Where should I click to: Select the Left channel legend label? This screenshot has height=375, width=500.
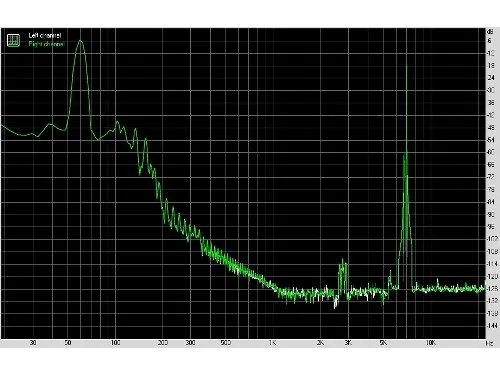click(45, 35)
